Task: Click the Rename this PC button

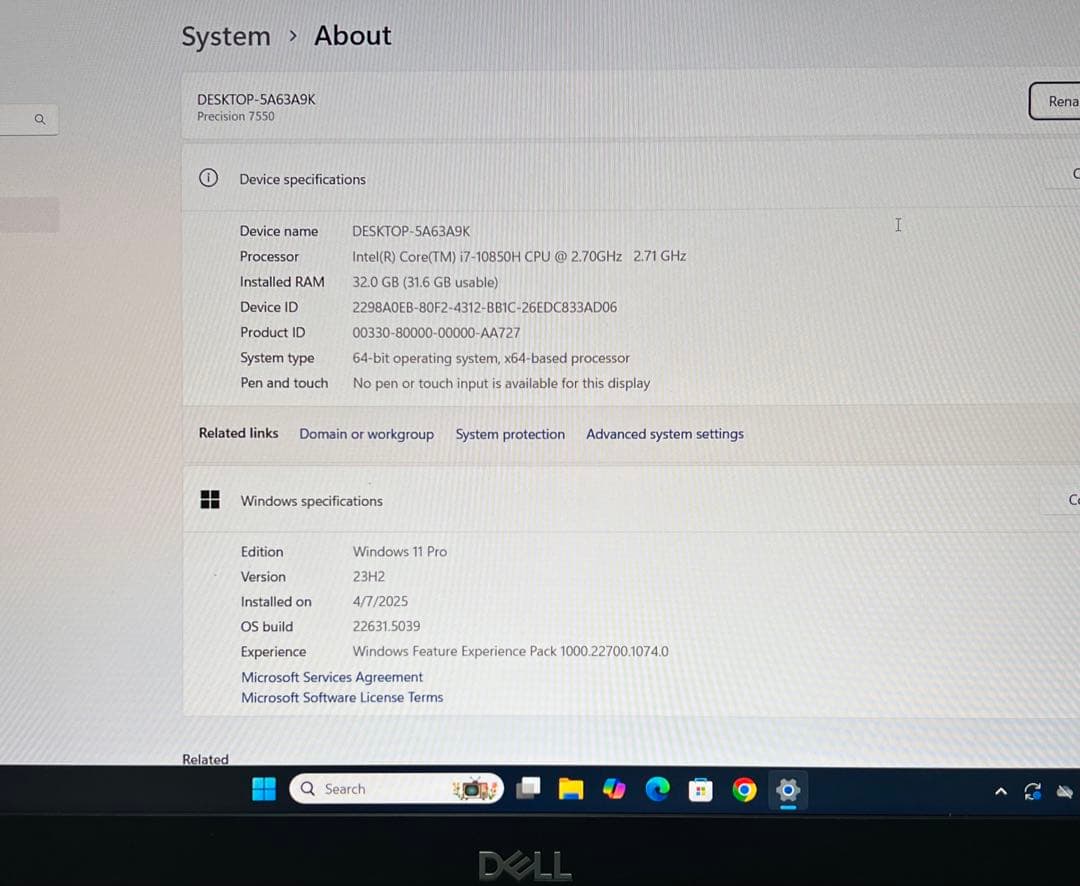Action: (x=1062, y=101)
